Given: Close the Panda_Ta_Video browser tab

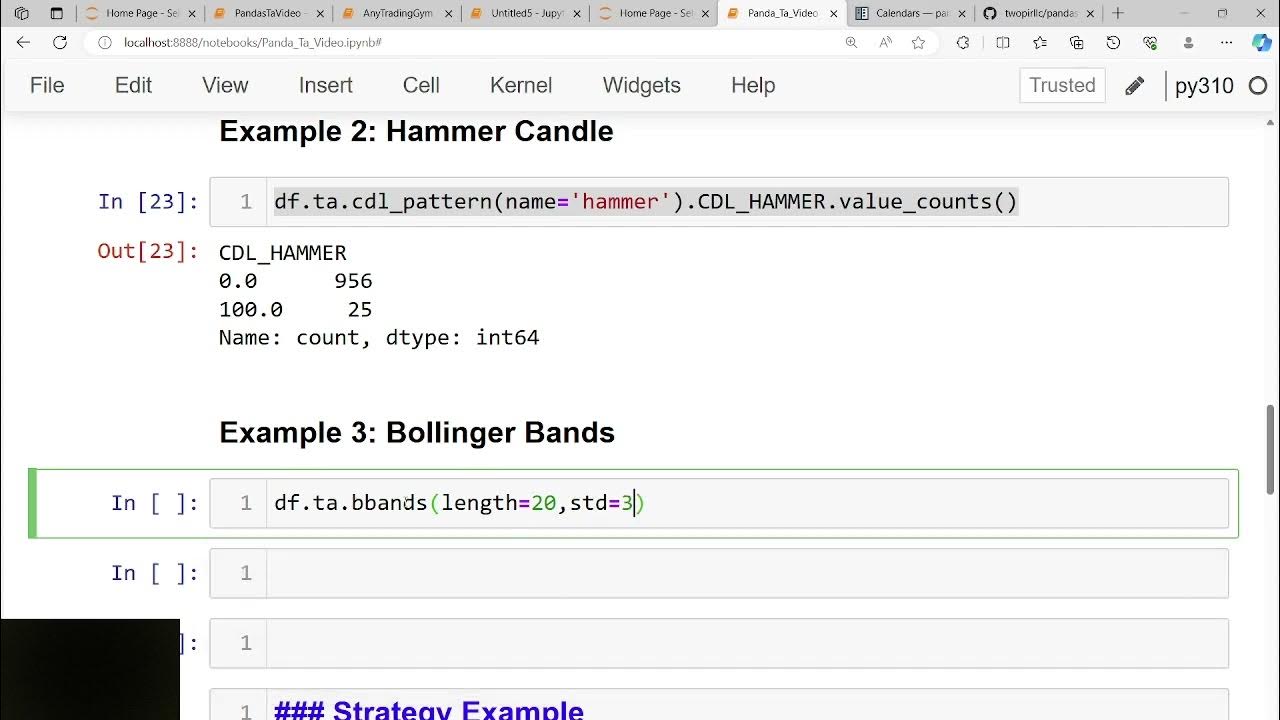Looking at the screenshot, I should click(834, 14).
